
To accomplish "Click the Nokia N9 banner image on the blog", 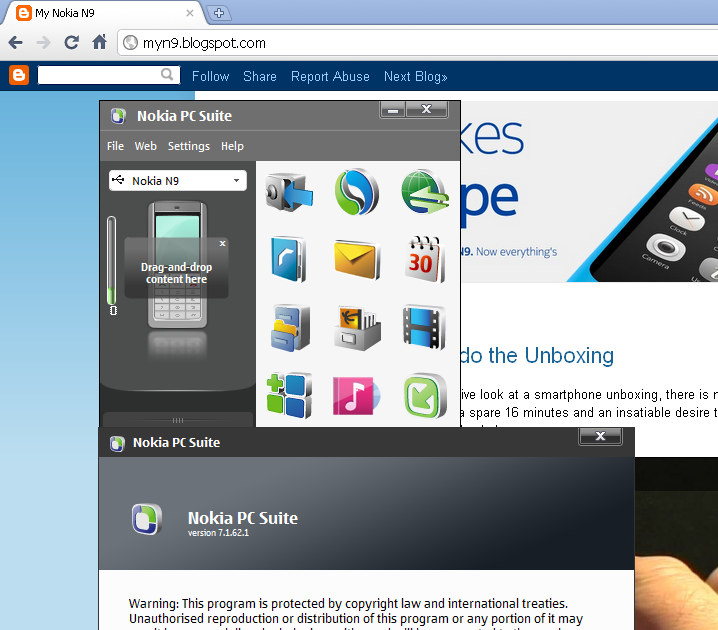I will (x=589, y=191).
